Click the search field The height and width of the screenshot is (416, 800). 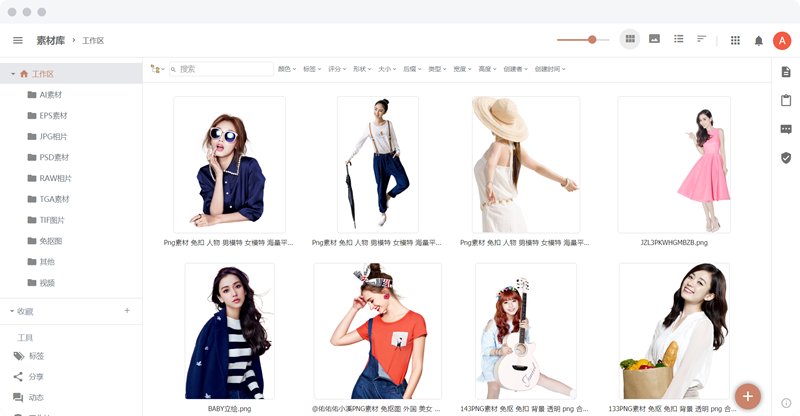[x=221, y=69]
